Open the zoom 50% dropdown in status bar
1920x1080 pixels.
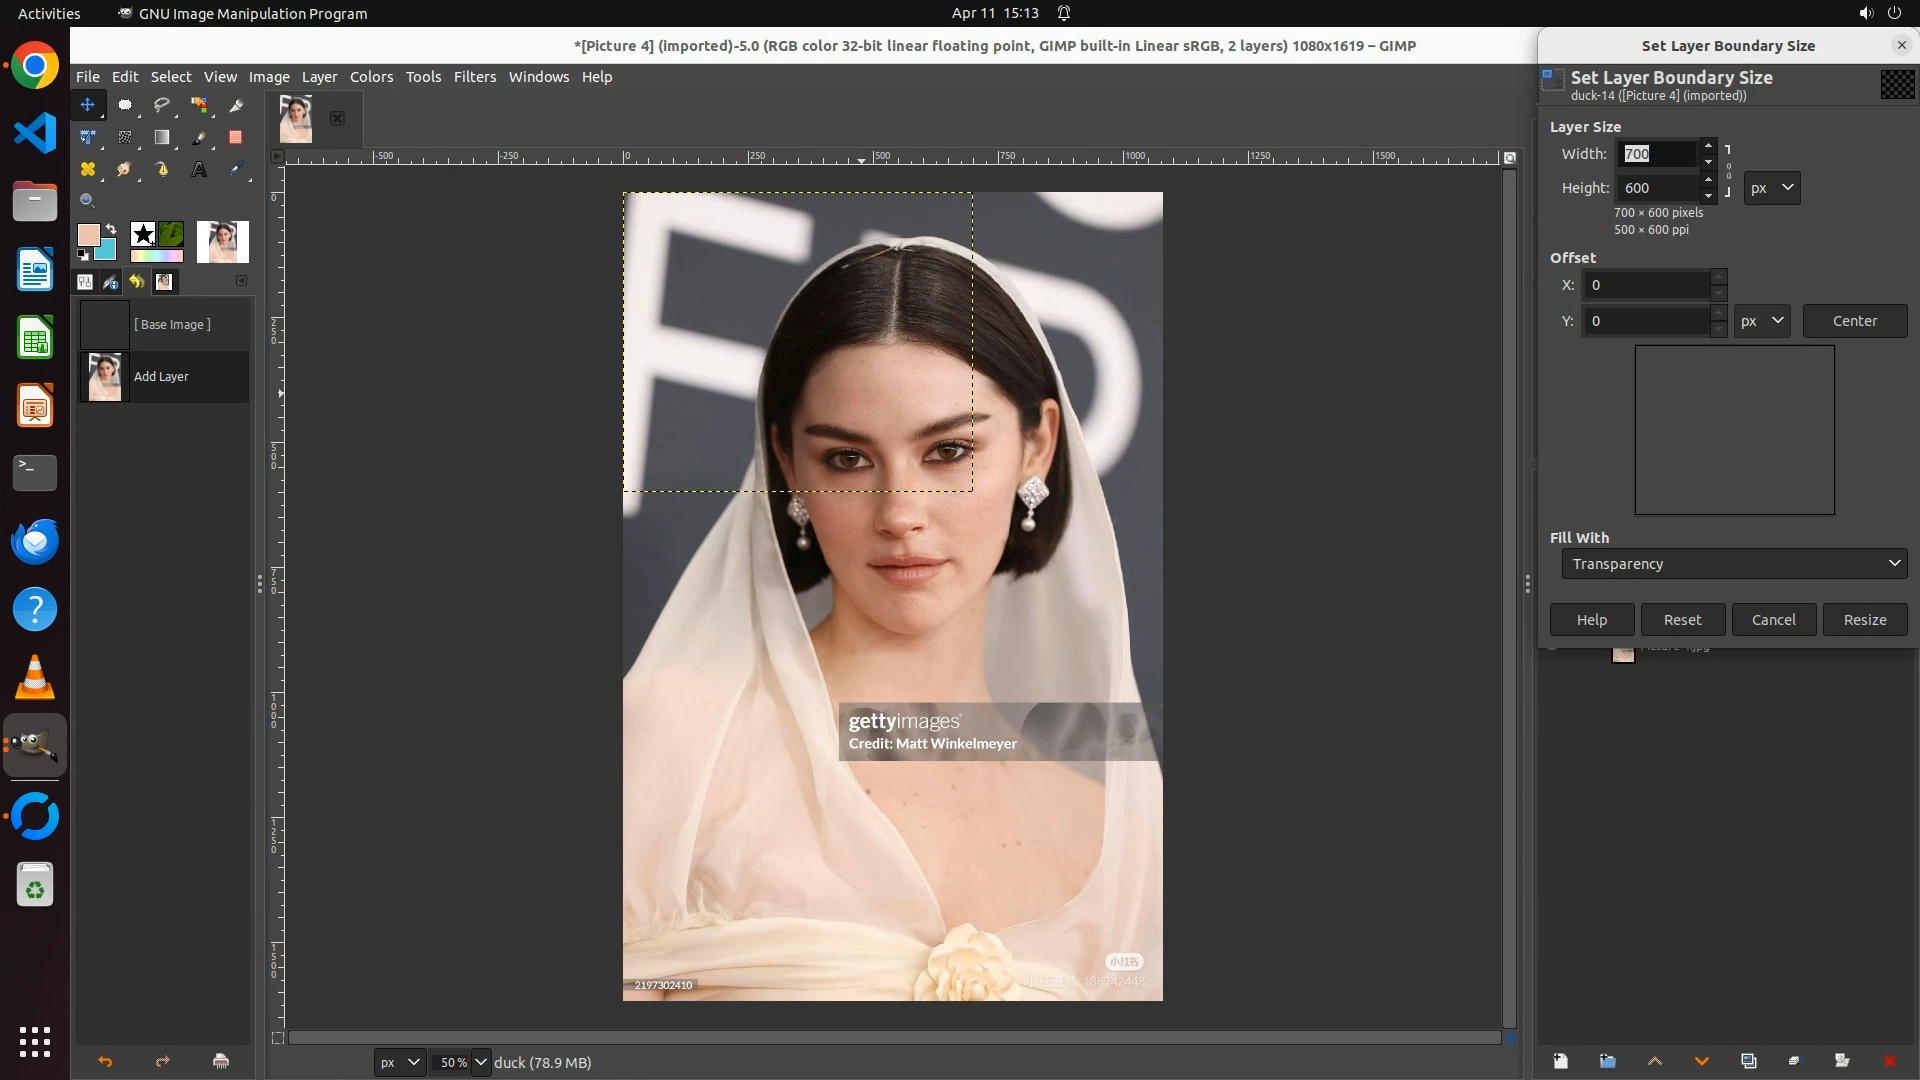[481, 1062]
